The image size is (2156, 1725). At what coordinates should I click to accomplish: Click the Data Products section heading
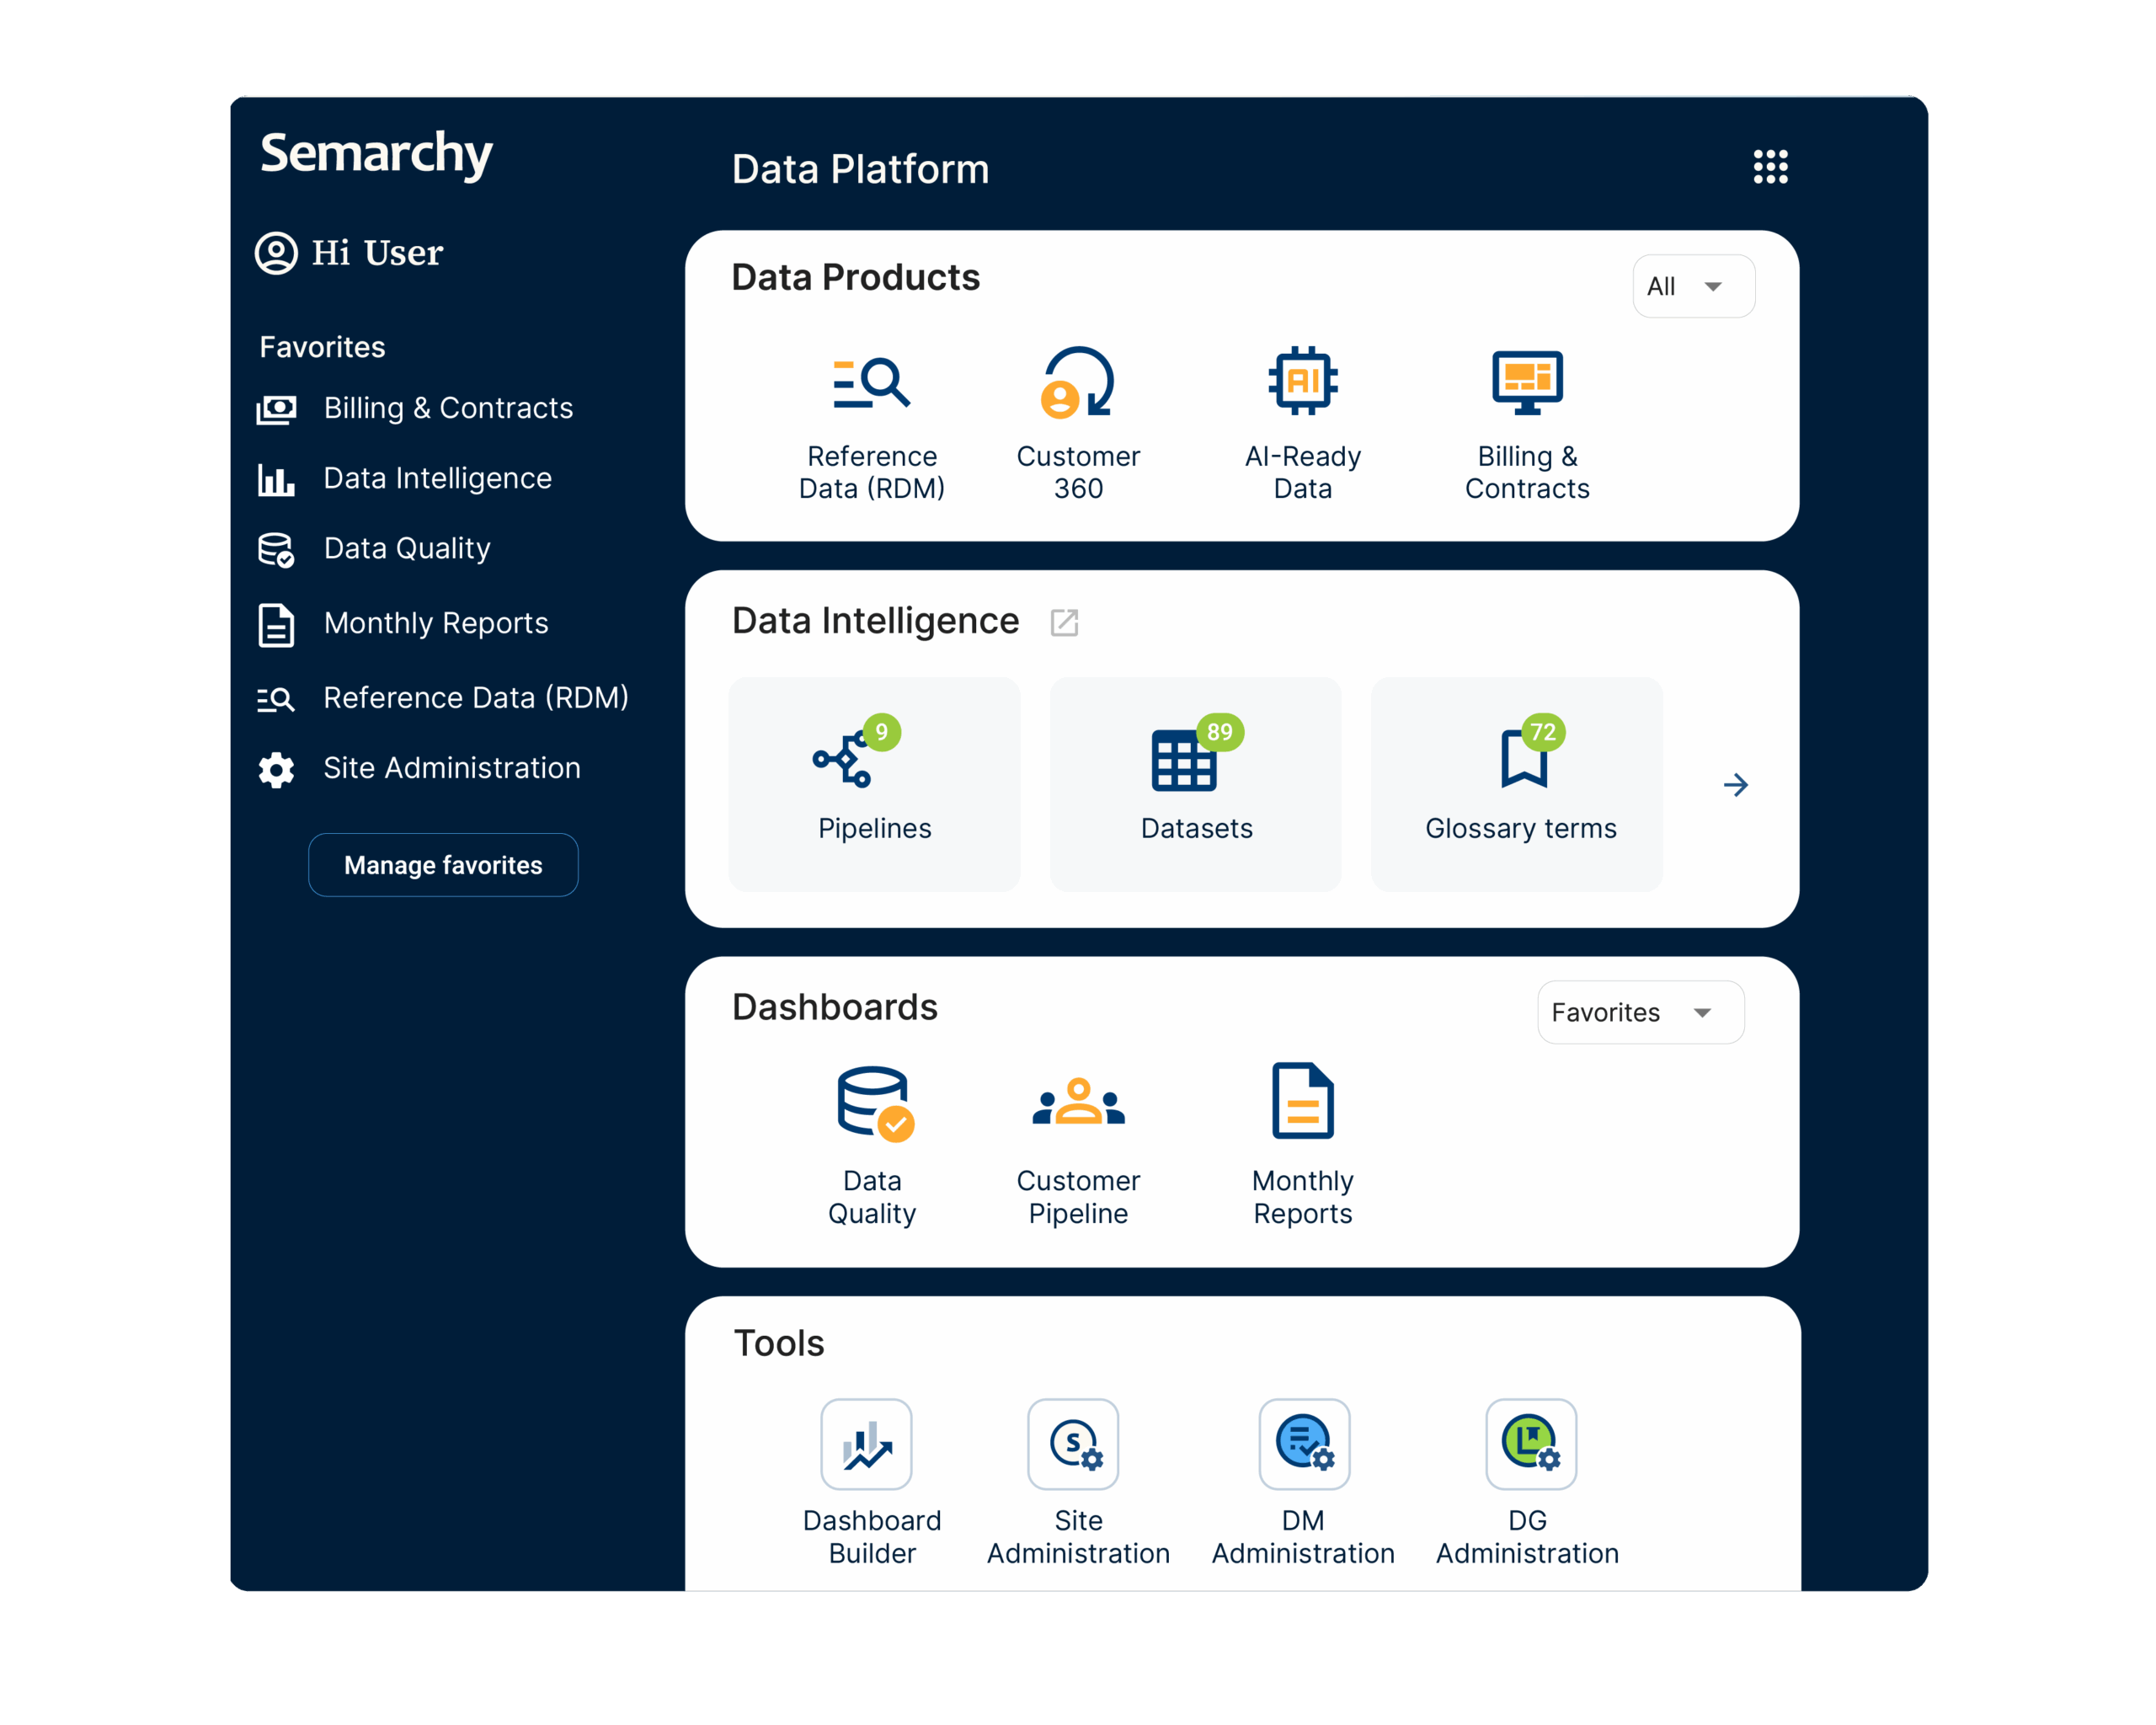tap(855, 277)
